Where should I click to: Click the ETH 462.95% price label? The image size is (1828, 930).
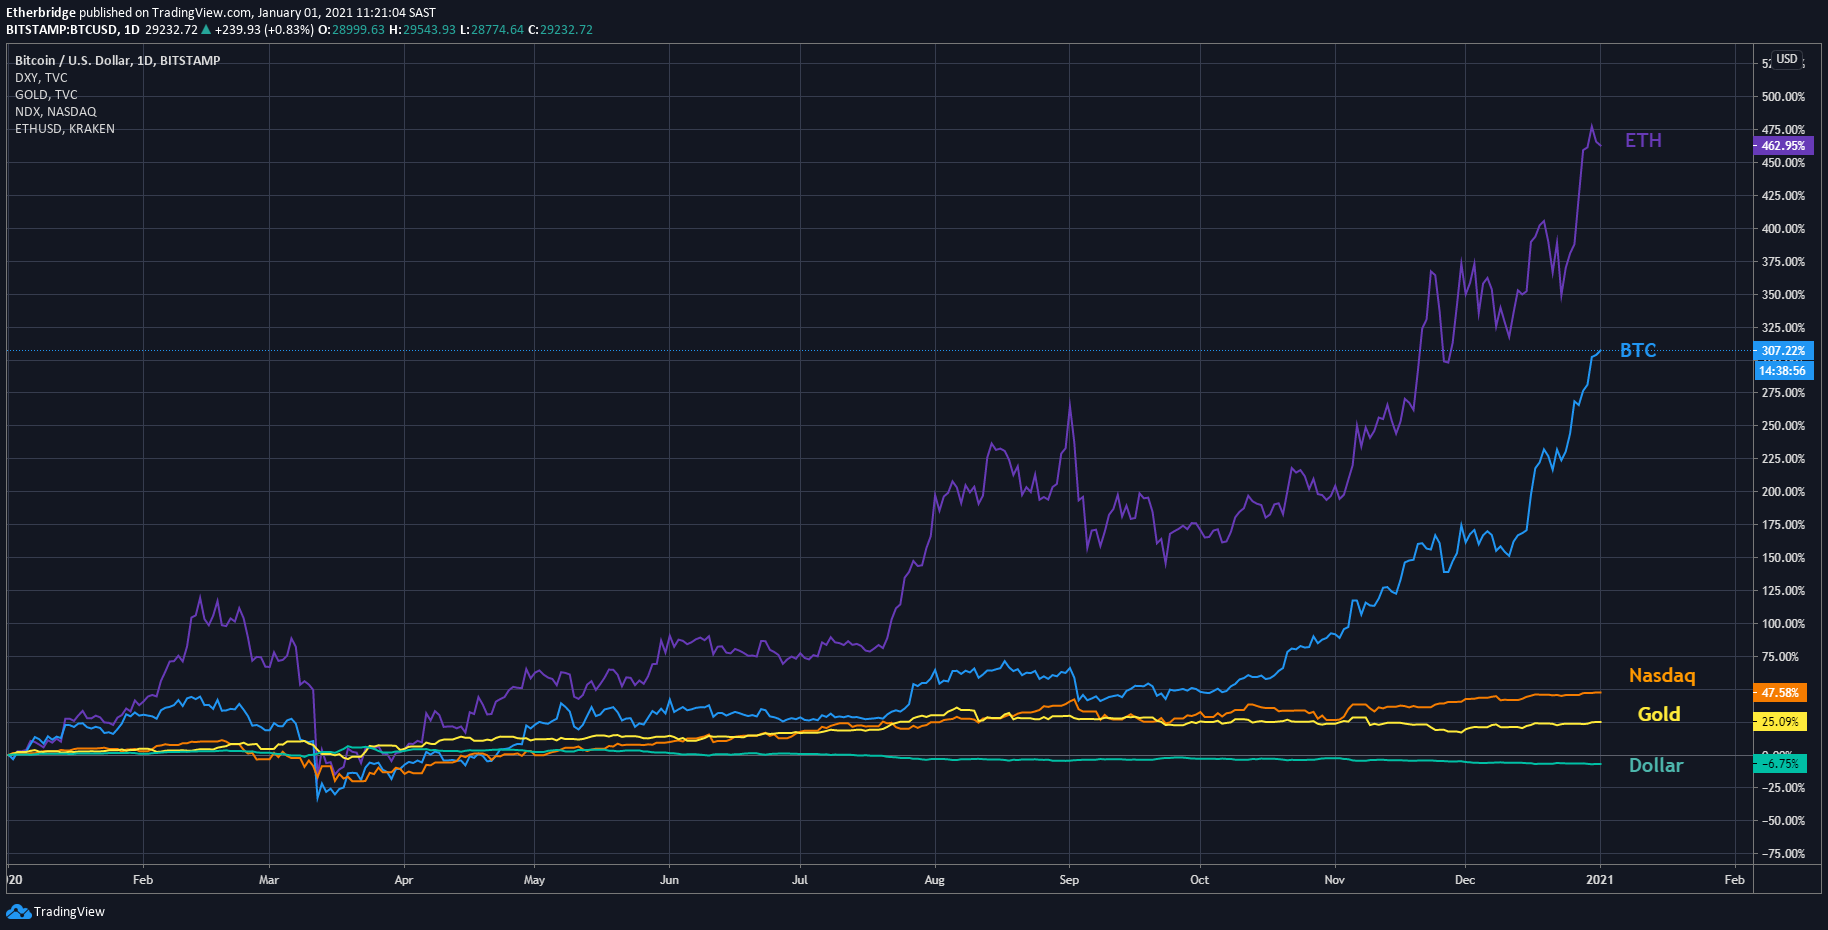tap(1783, 146)
